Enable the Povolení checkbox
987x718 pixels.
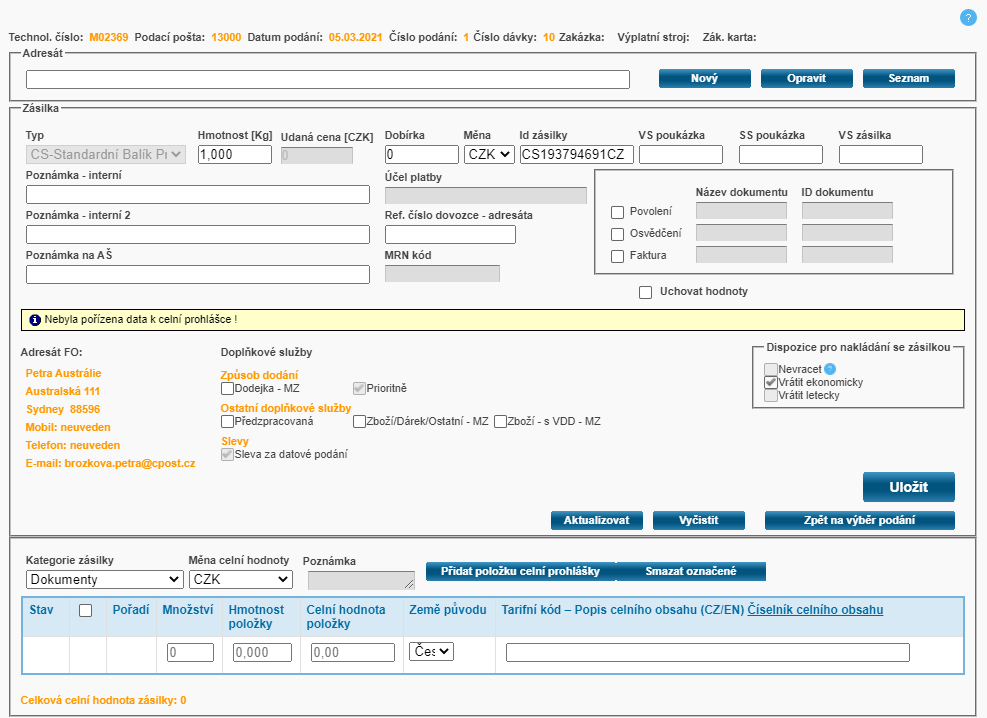tap(617, 211)
